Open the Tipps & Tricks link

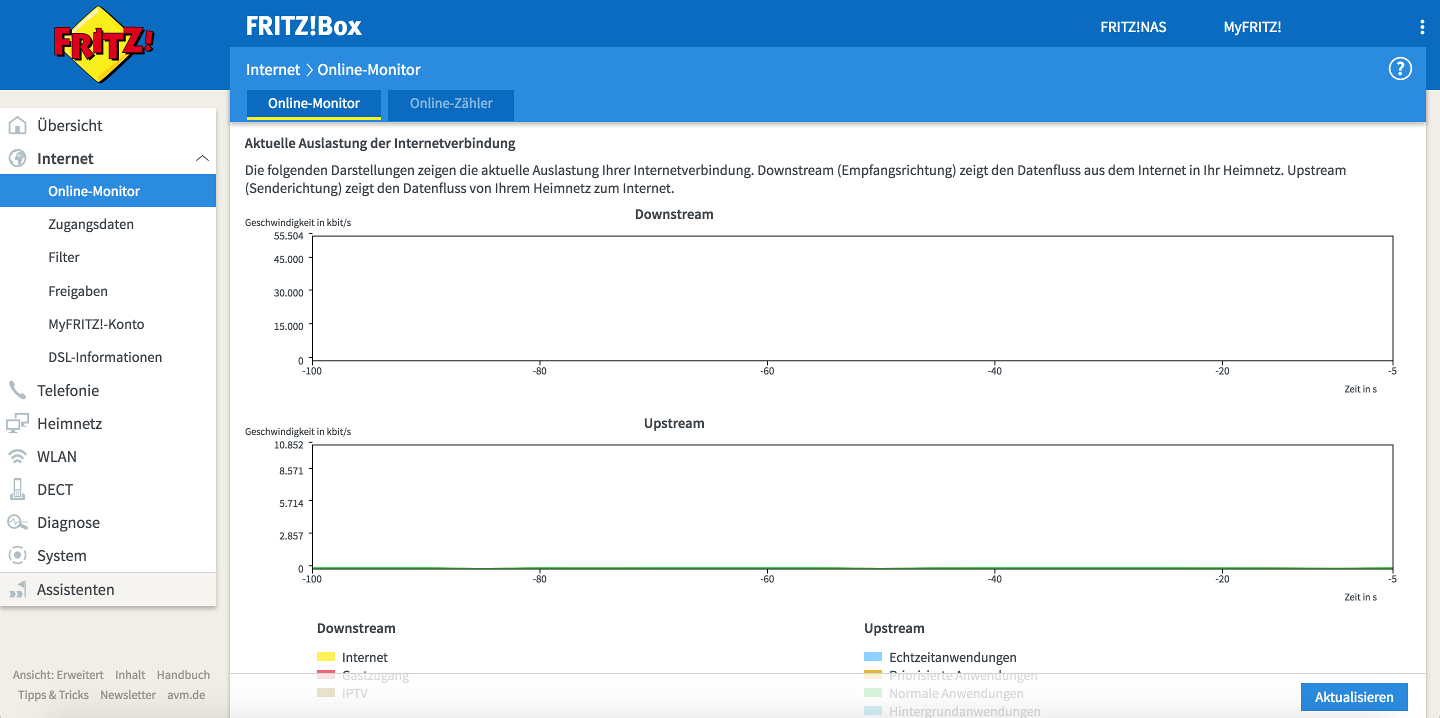coord(53,695)
